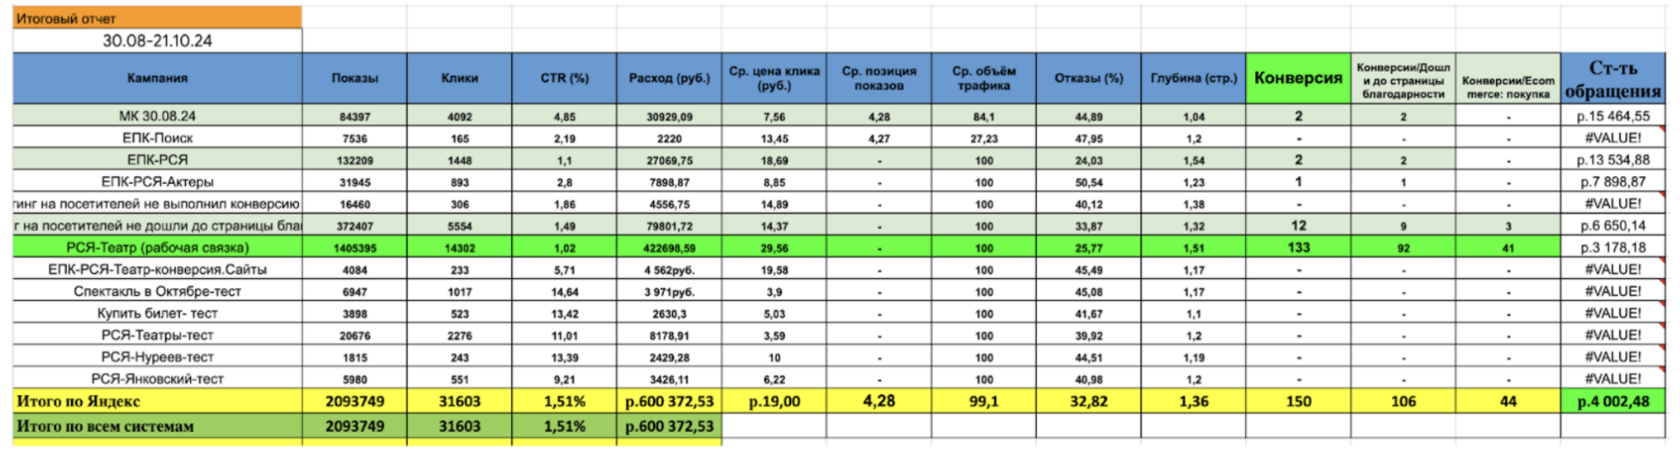Image resolution: width=1680 pixels, height=462 pixels.
Task: Click the 'Отказы (%)' header cell
Action: 1089,78
